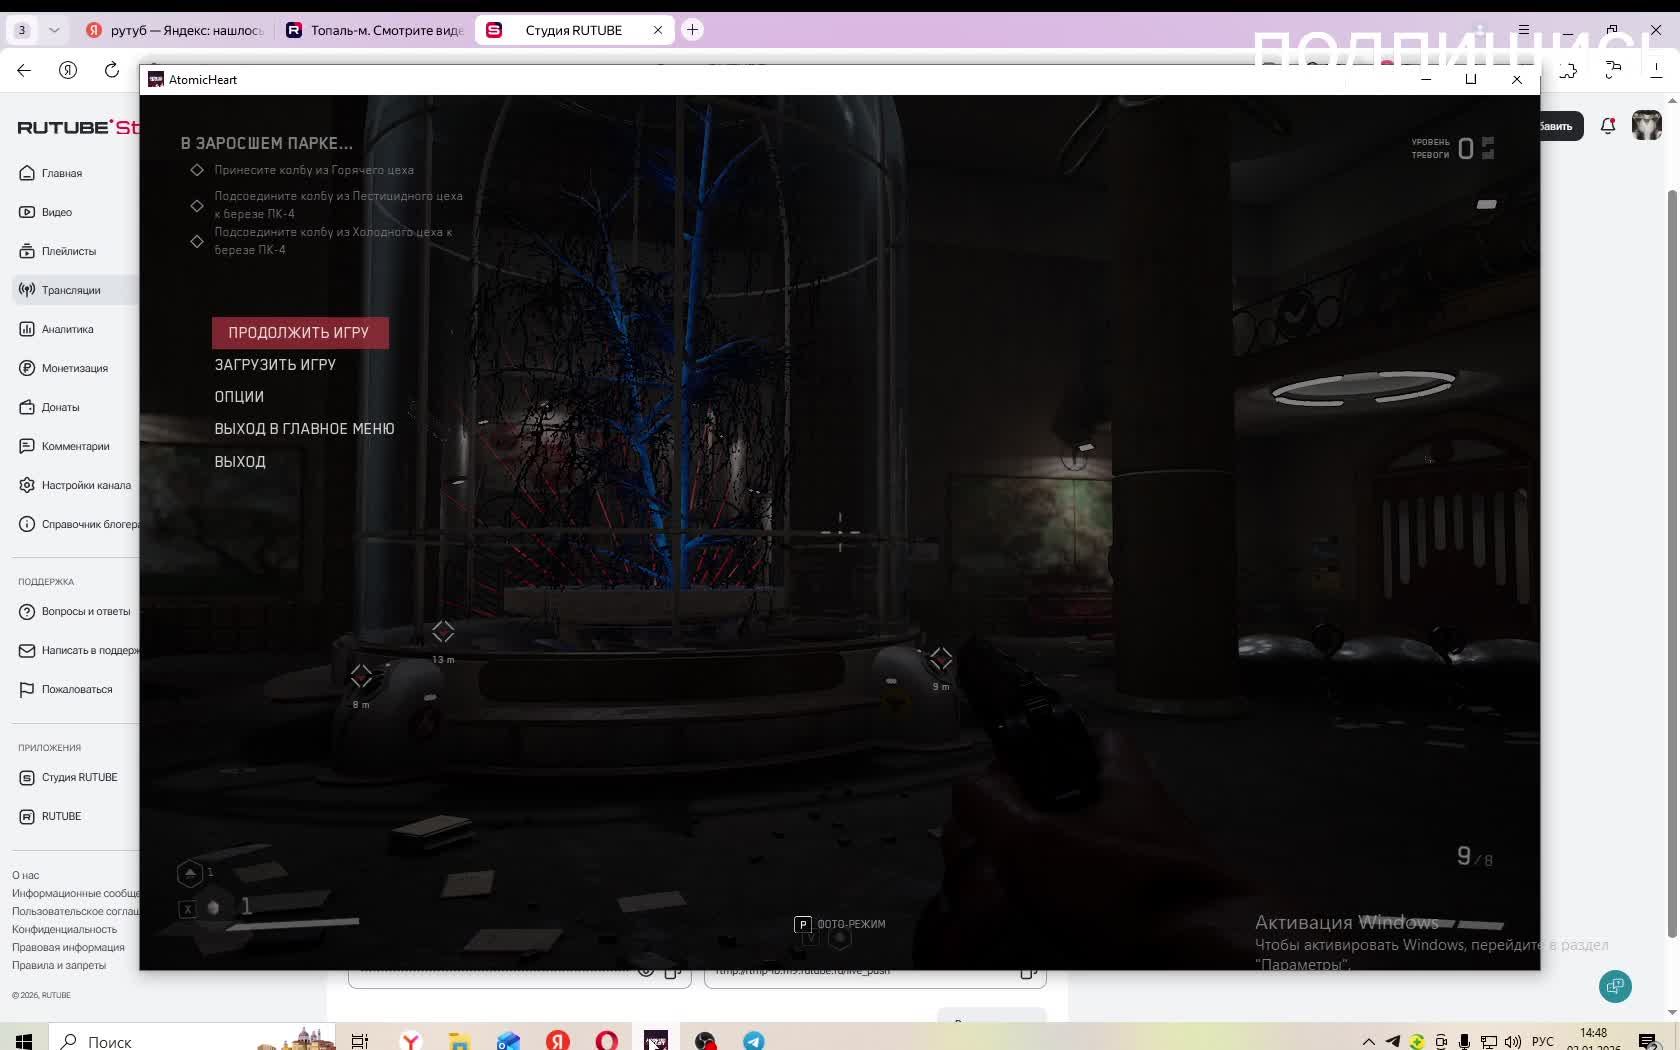Open the Правовая информация footer link
Screen dimensions: 1680x1050
point(68,947)
